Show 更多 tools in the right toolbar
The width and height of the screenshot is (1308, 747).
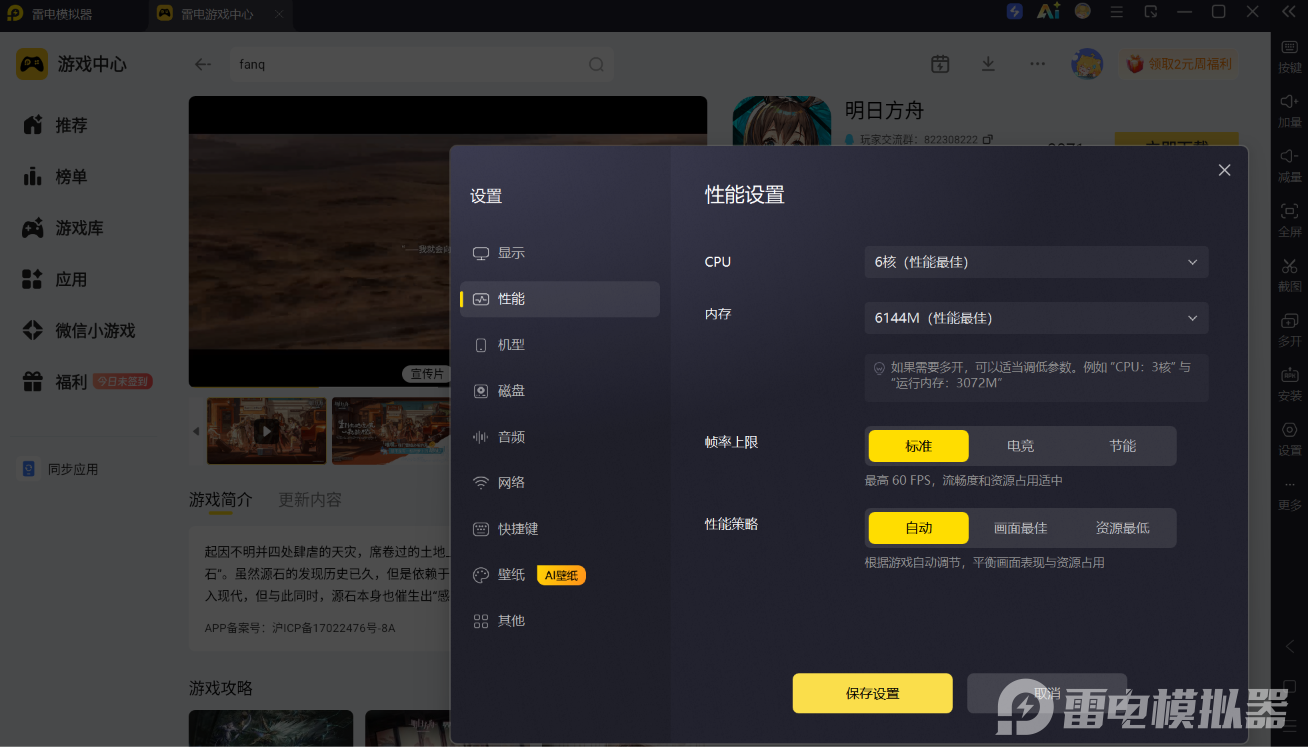coord(1290,494)
